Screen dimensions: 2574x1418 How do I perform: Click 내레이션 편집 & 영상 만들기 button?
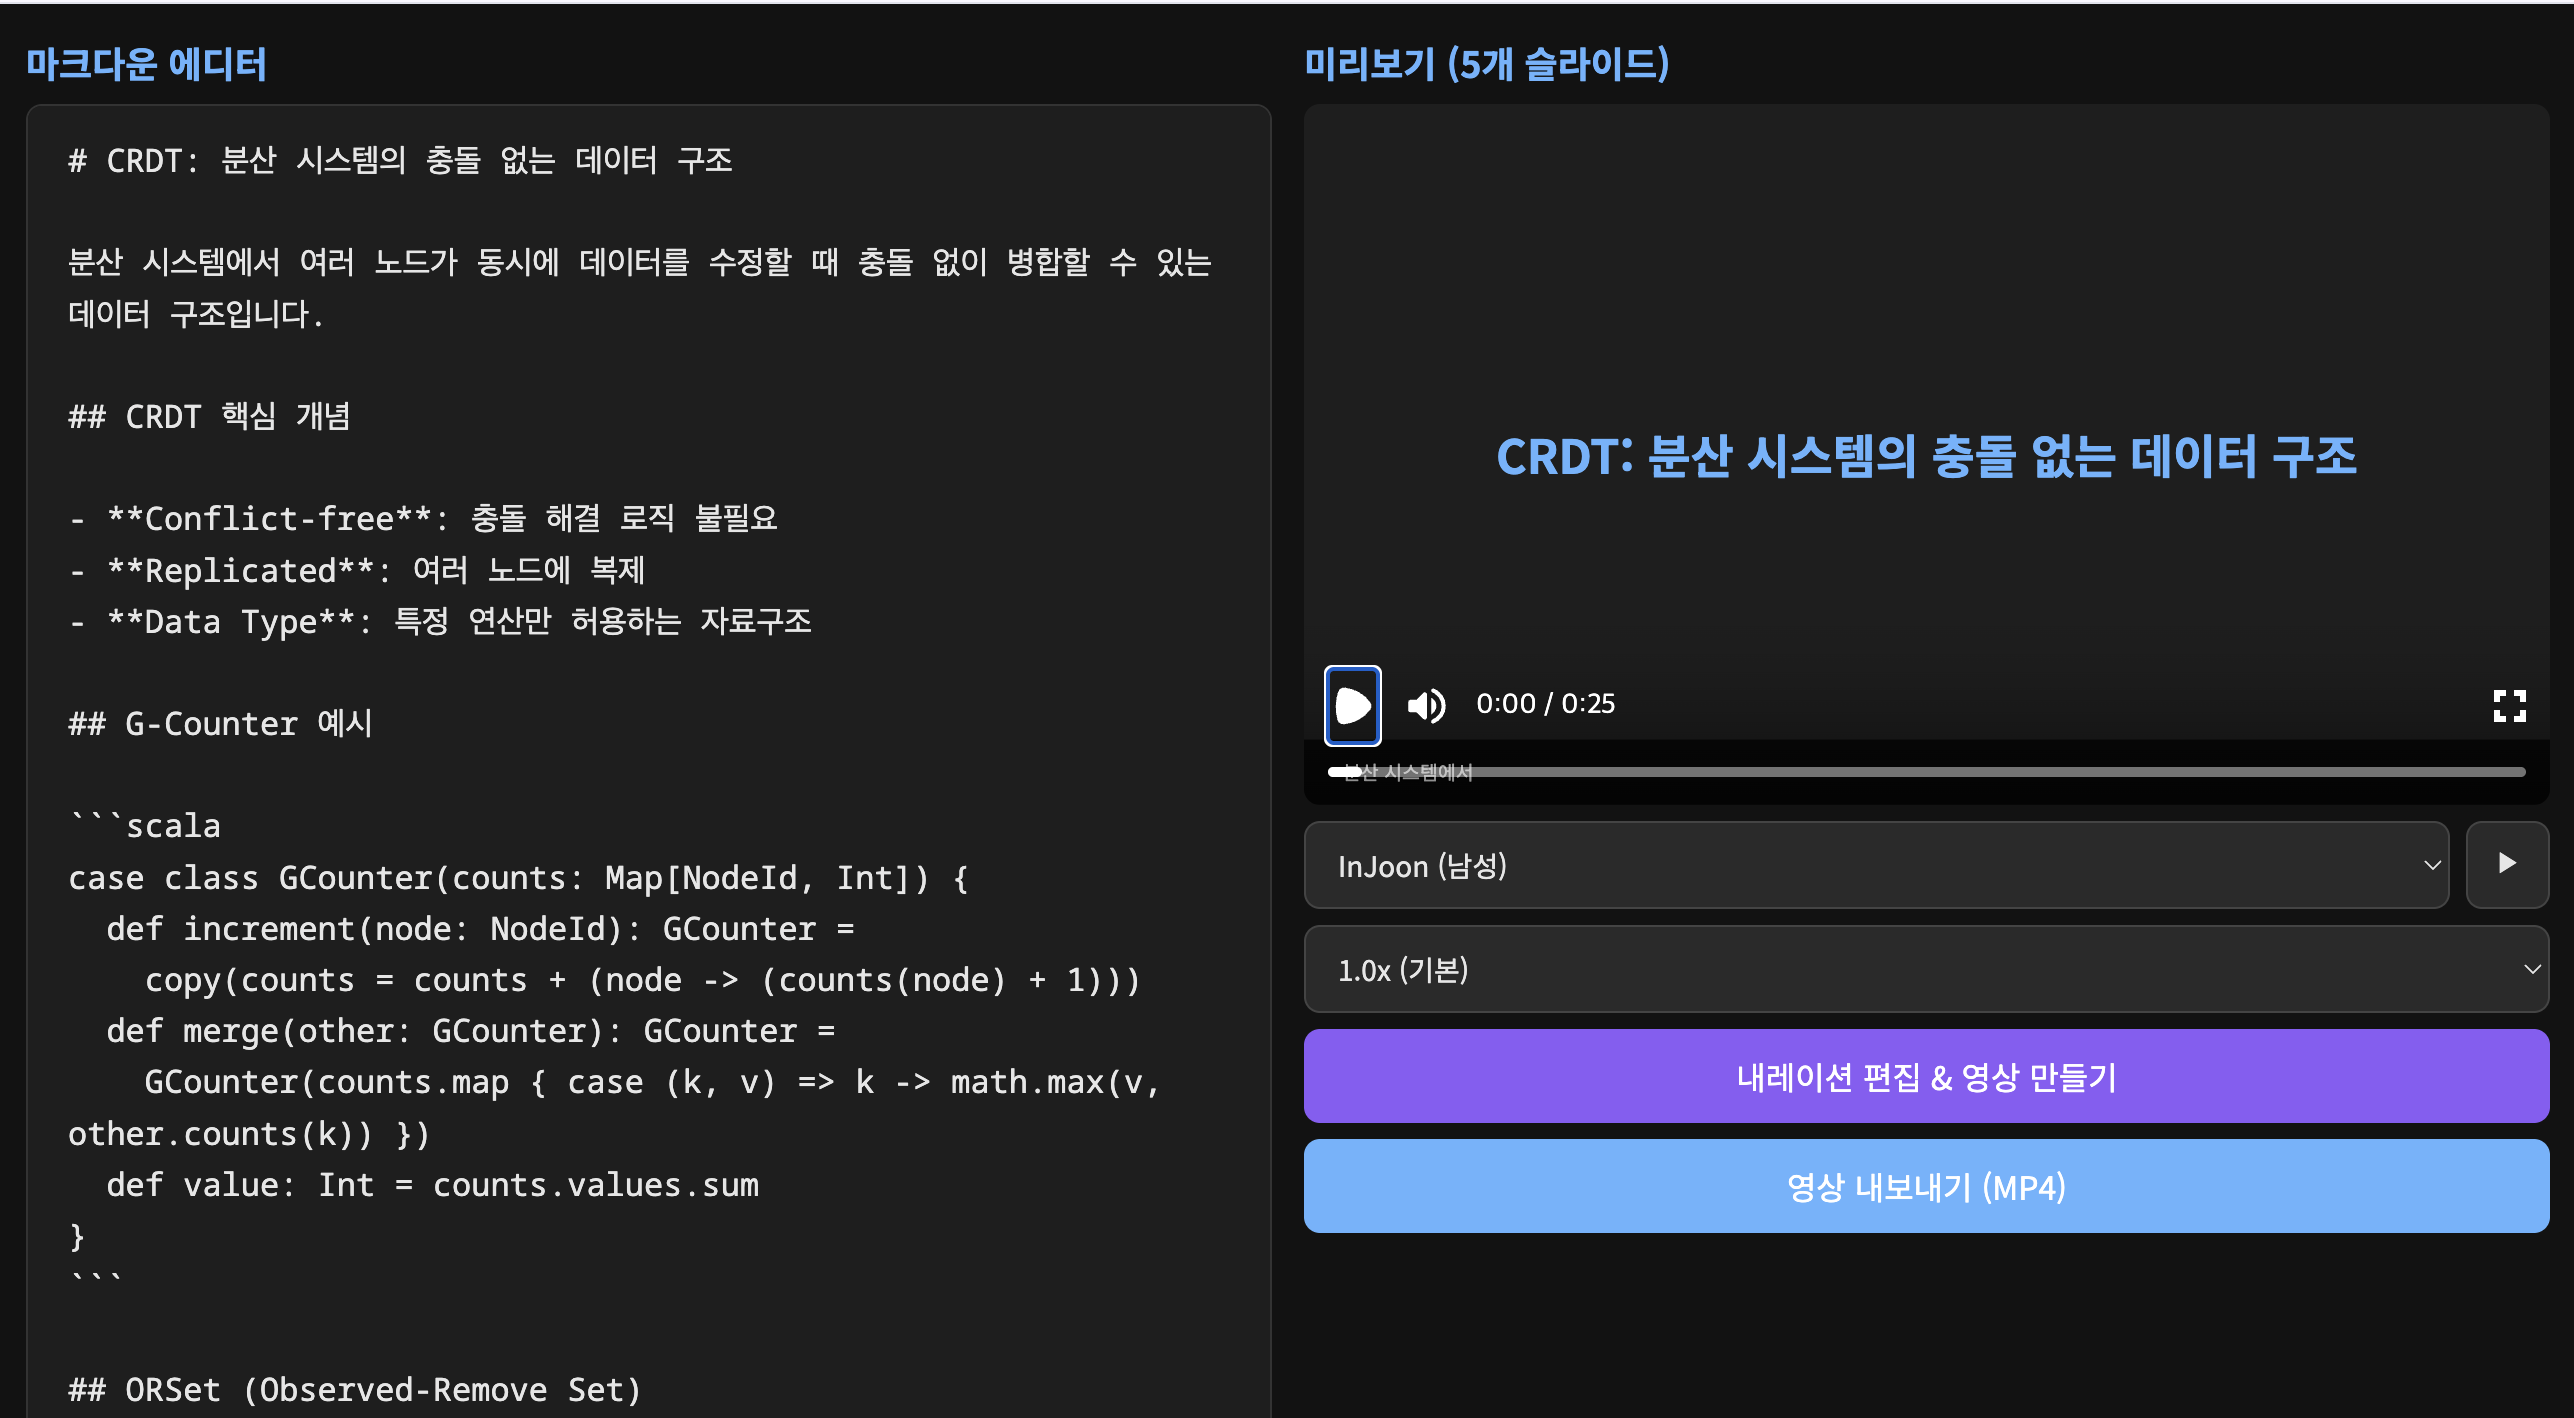(1925, 1077)
